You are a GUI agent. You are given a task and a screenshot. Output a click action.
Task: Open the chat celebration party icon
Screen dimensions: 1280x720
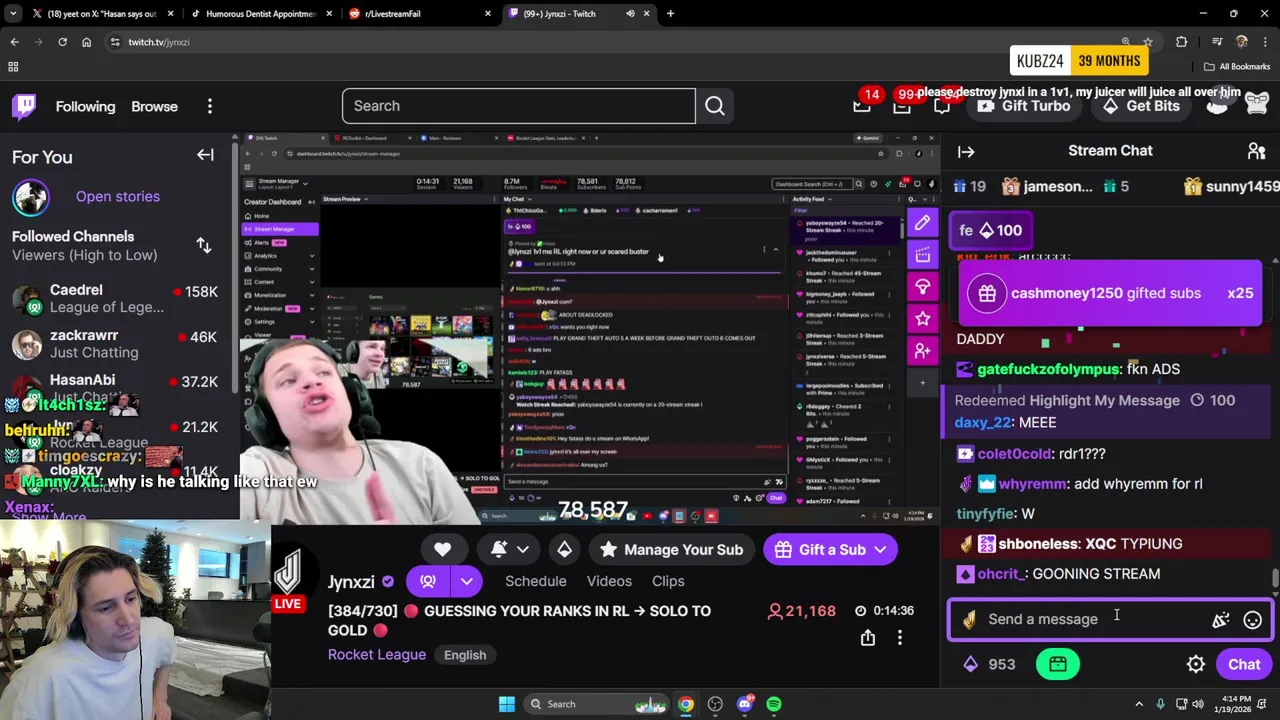click(x=1220, y=620)
